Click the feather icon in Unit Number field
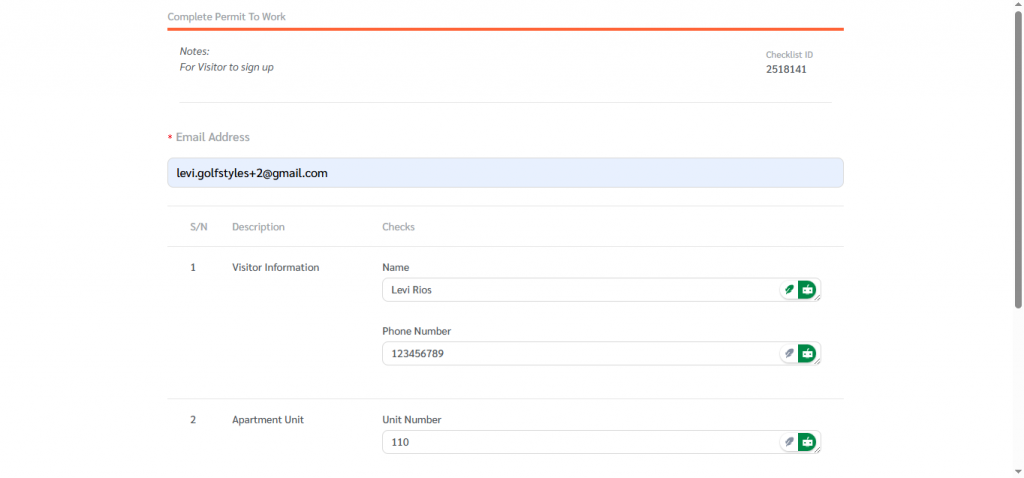Screen dimensions: 1024x478 [x=789, y=442]
